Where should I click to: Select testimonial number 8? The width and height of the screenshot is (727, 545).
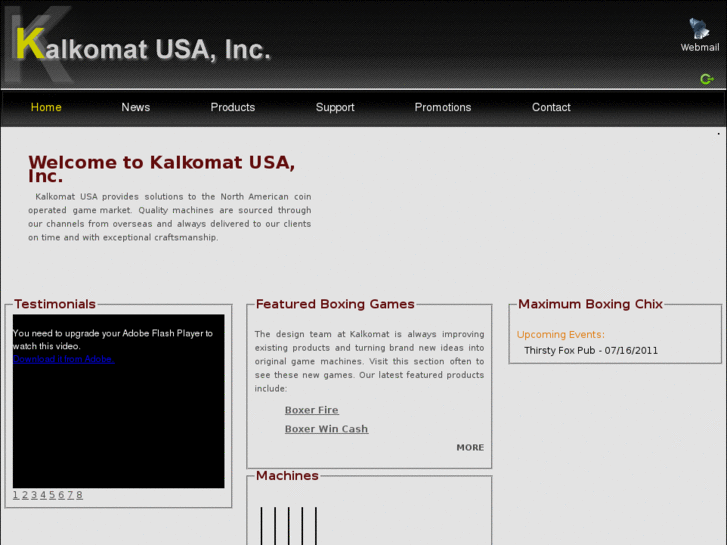coord(79,495)
